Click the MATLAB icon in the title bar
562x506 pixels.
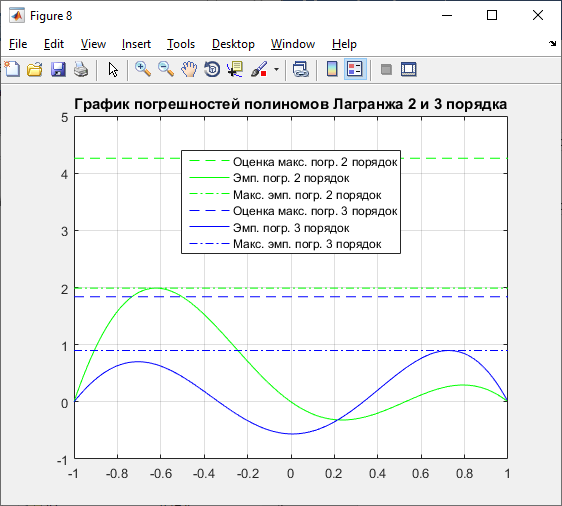[x=17, y=16]
